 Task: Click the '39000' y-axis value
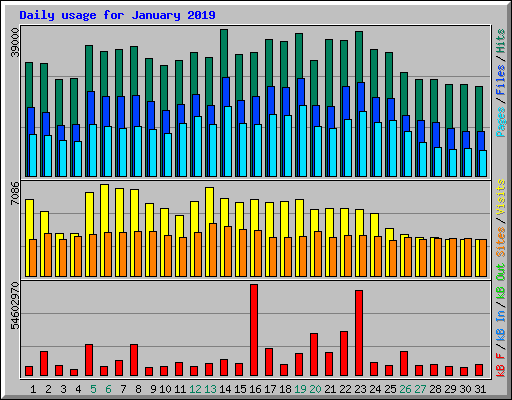point(15,43)
